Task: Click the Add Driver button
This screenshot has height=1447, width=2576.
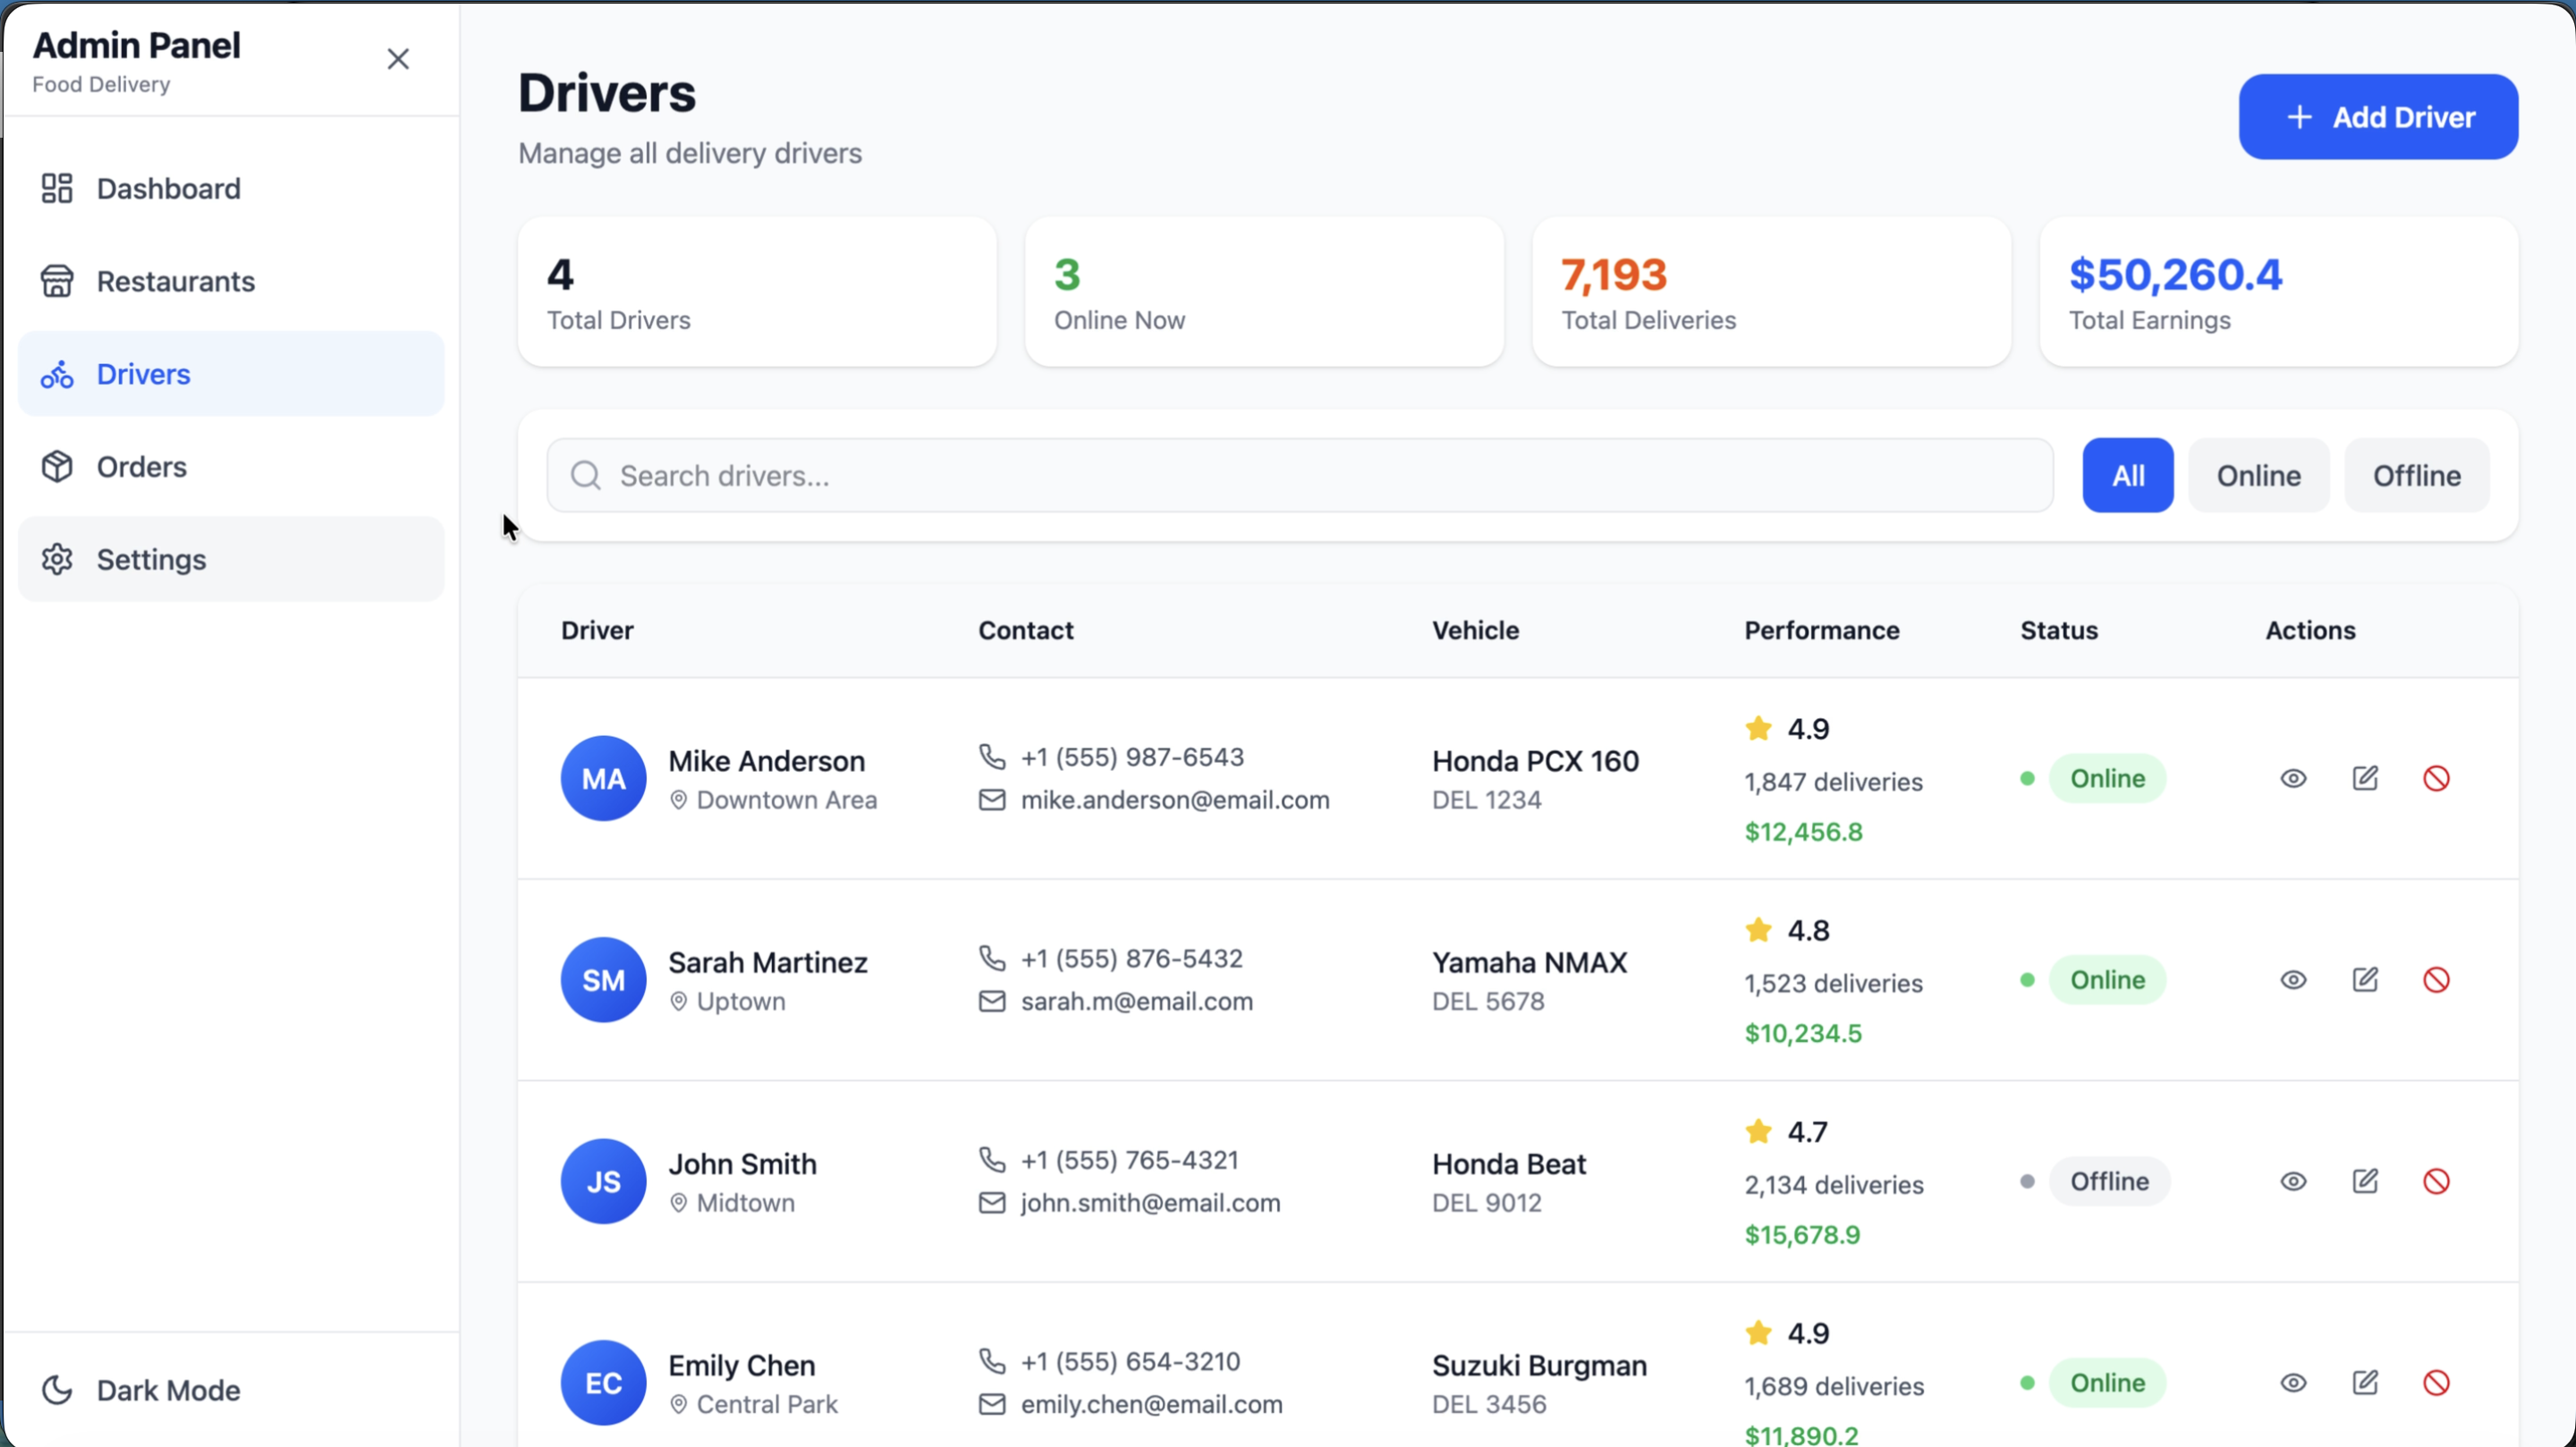Action: point(2378,117)
